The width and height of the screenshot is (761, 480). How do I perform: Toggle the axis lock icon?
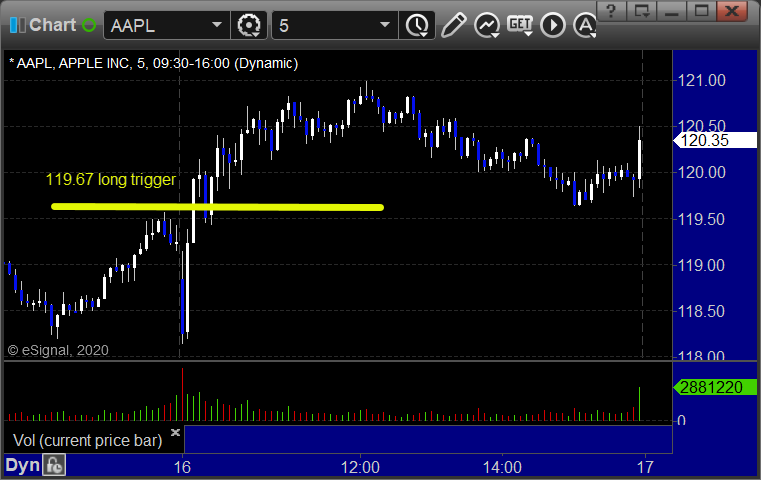coord(54,465)
